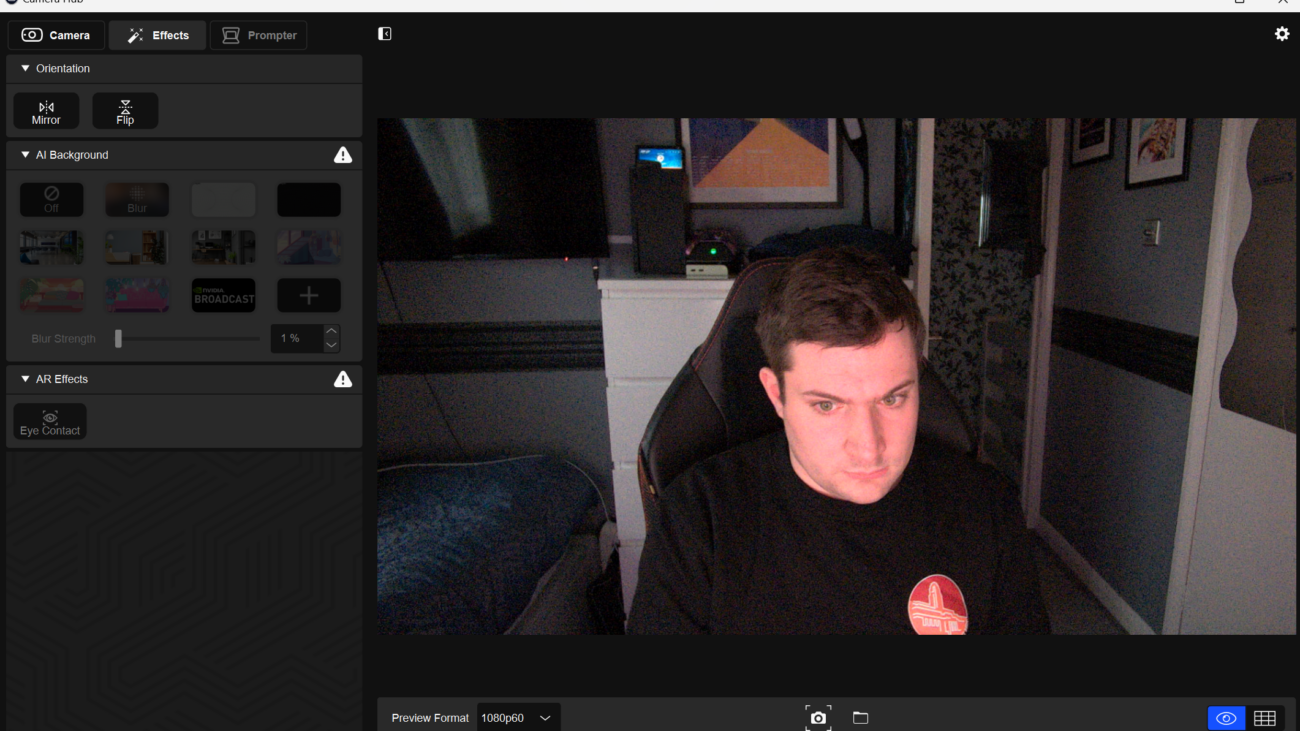Increase Blur Strength with up arrow

click(332, 332)
